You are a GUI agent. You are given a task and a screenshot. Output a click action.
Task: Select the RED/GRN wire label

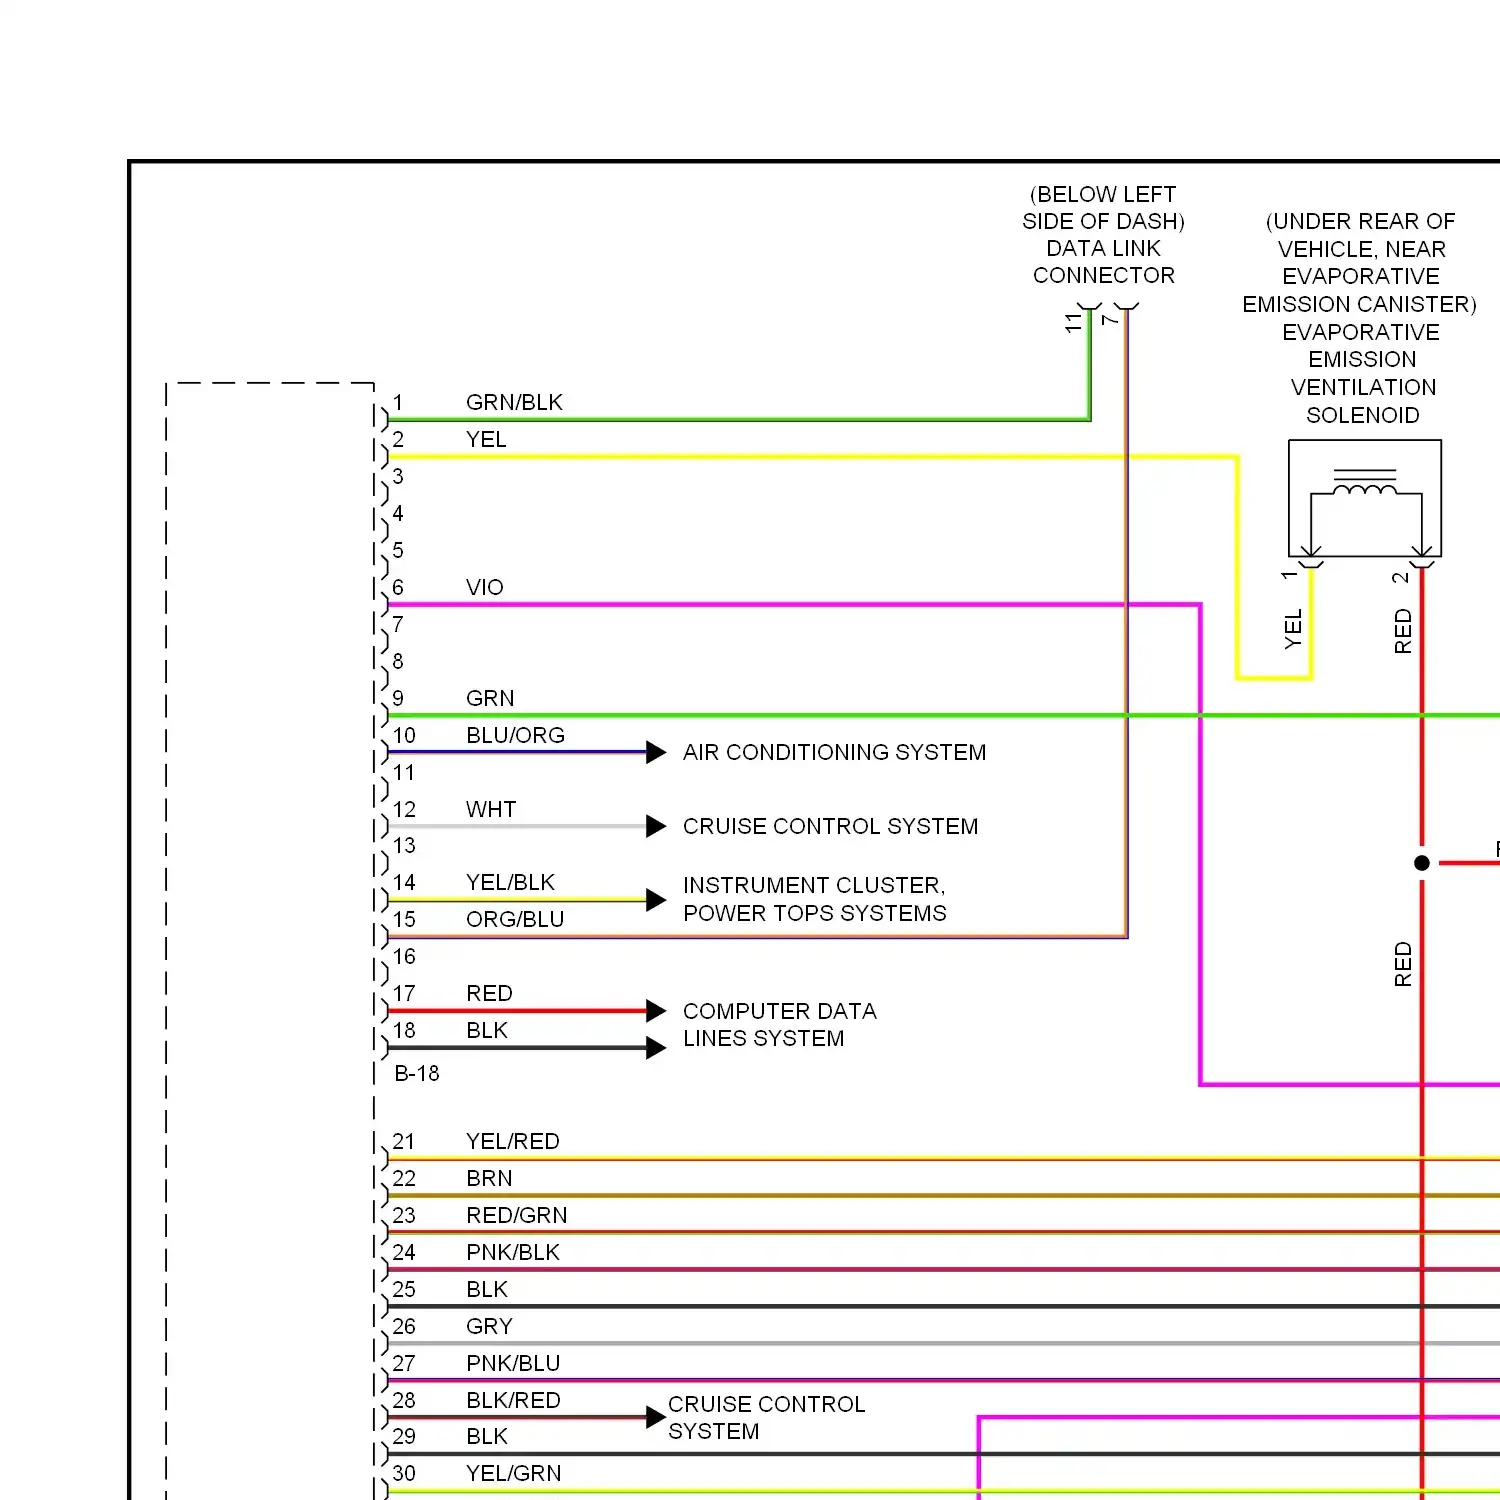pyautogui.click(x=516, y=1215)
